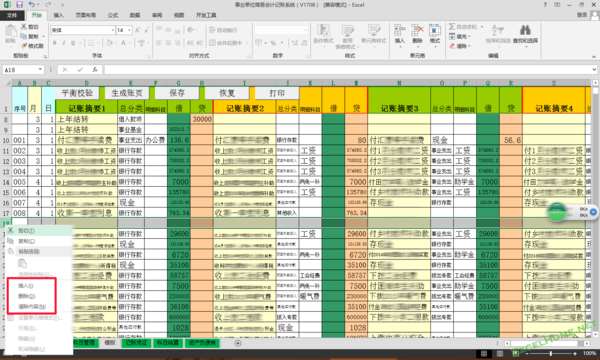Adjust the zoom slider in status bar
Screen dimensions: 600x360
click(550, 353)
